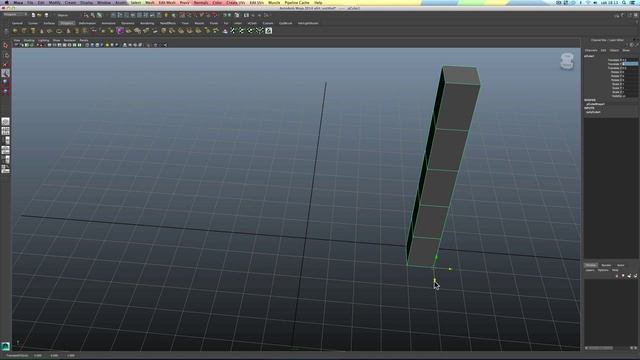Select the polygon sphere shelf icon
Viewport: 640px width, 360px height.
tap(15, 31)
